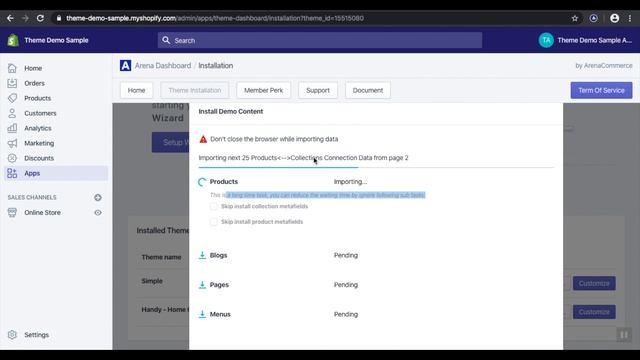Screen dimensions: 640x360
Task: Click the Pages download icon
Action: tap(202, 284)
